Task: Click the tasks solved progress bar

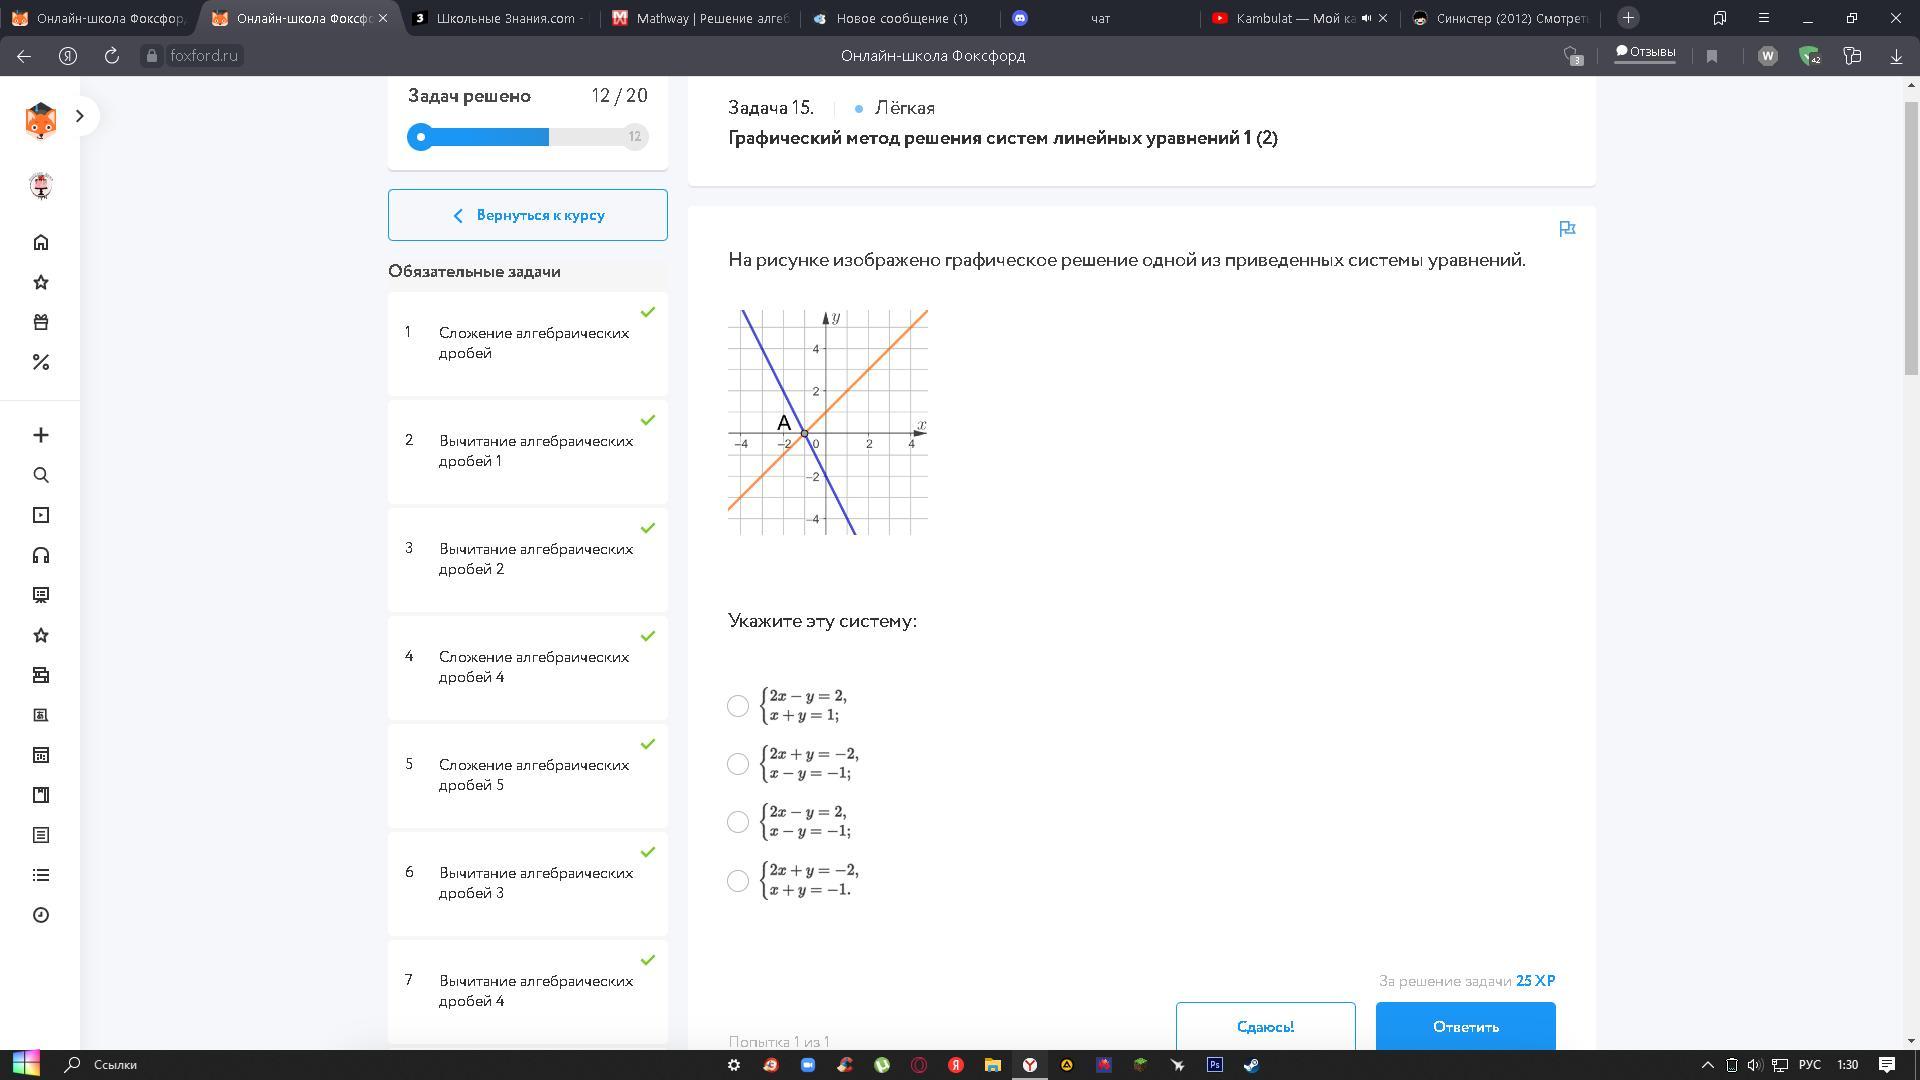Action: [528, 137]
